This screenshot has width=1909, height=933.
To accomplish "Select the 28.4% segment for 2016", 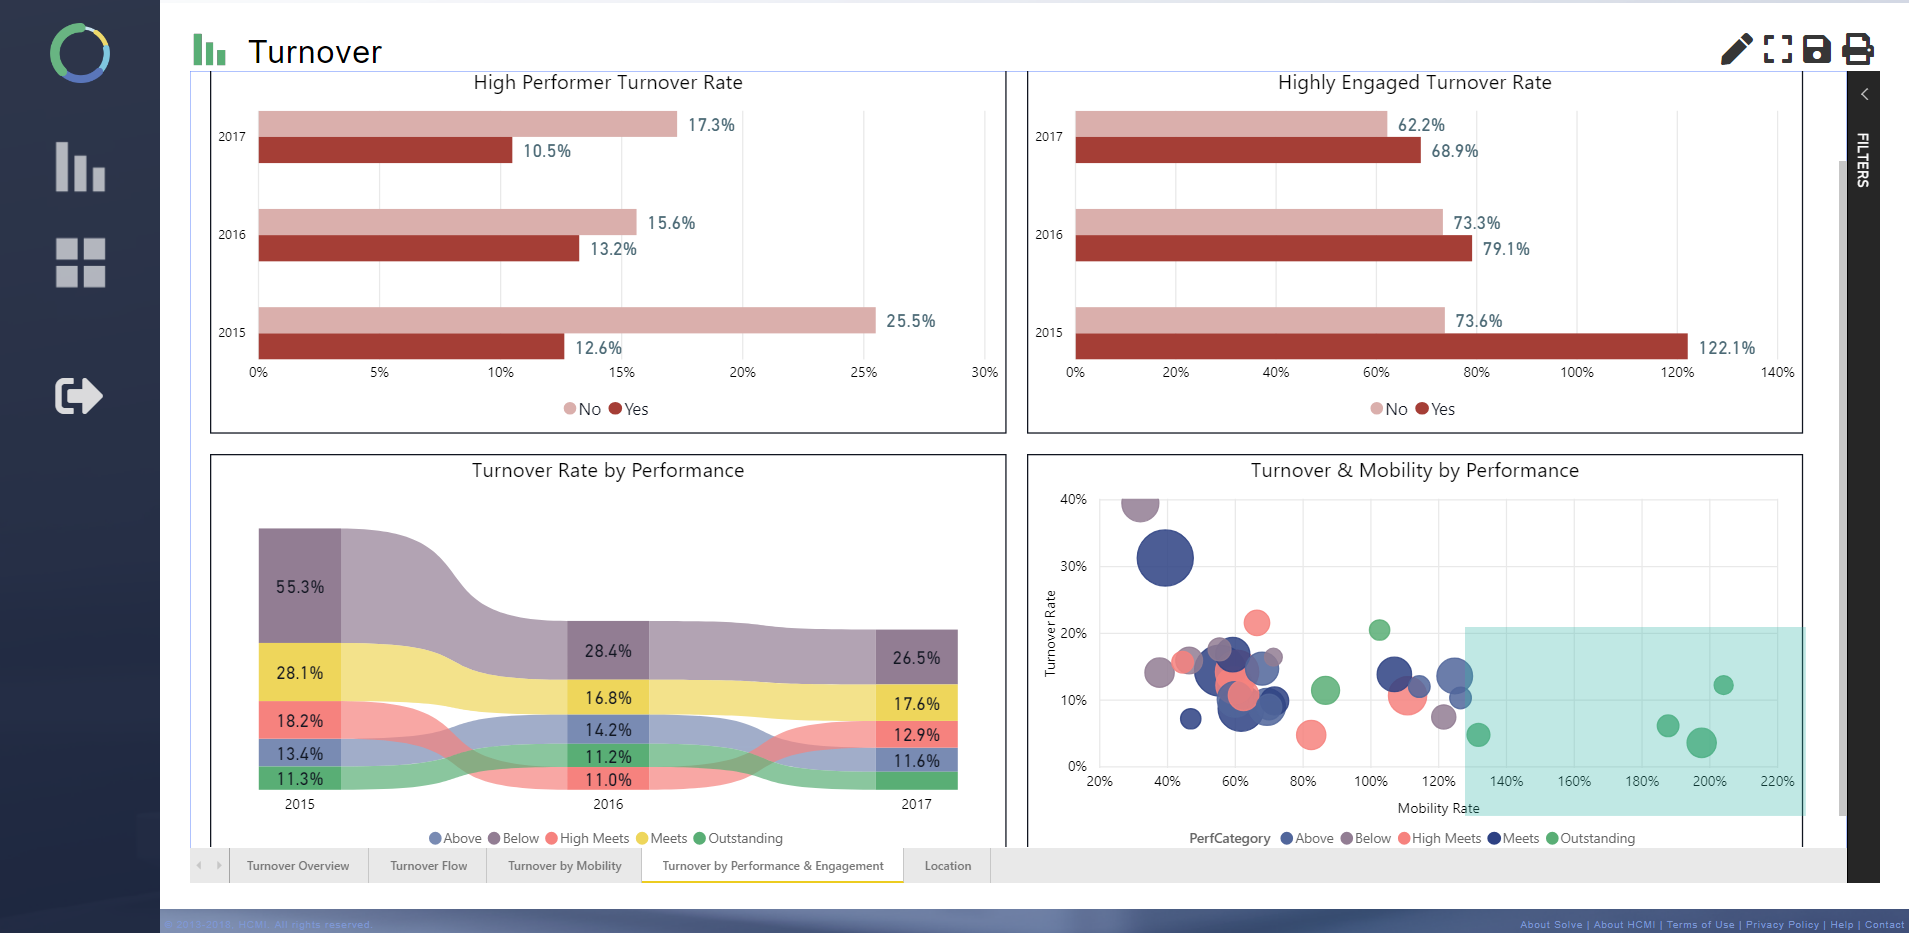I will 608,650.
